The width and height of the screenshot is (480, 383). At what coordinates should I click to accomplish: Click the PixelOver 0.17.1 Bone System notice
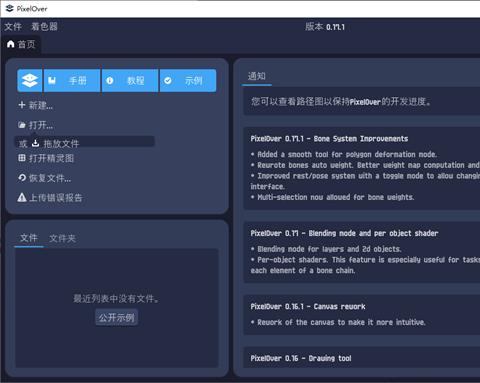coord(362,168)
